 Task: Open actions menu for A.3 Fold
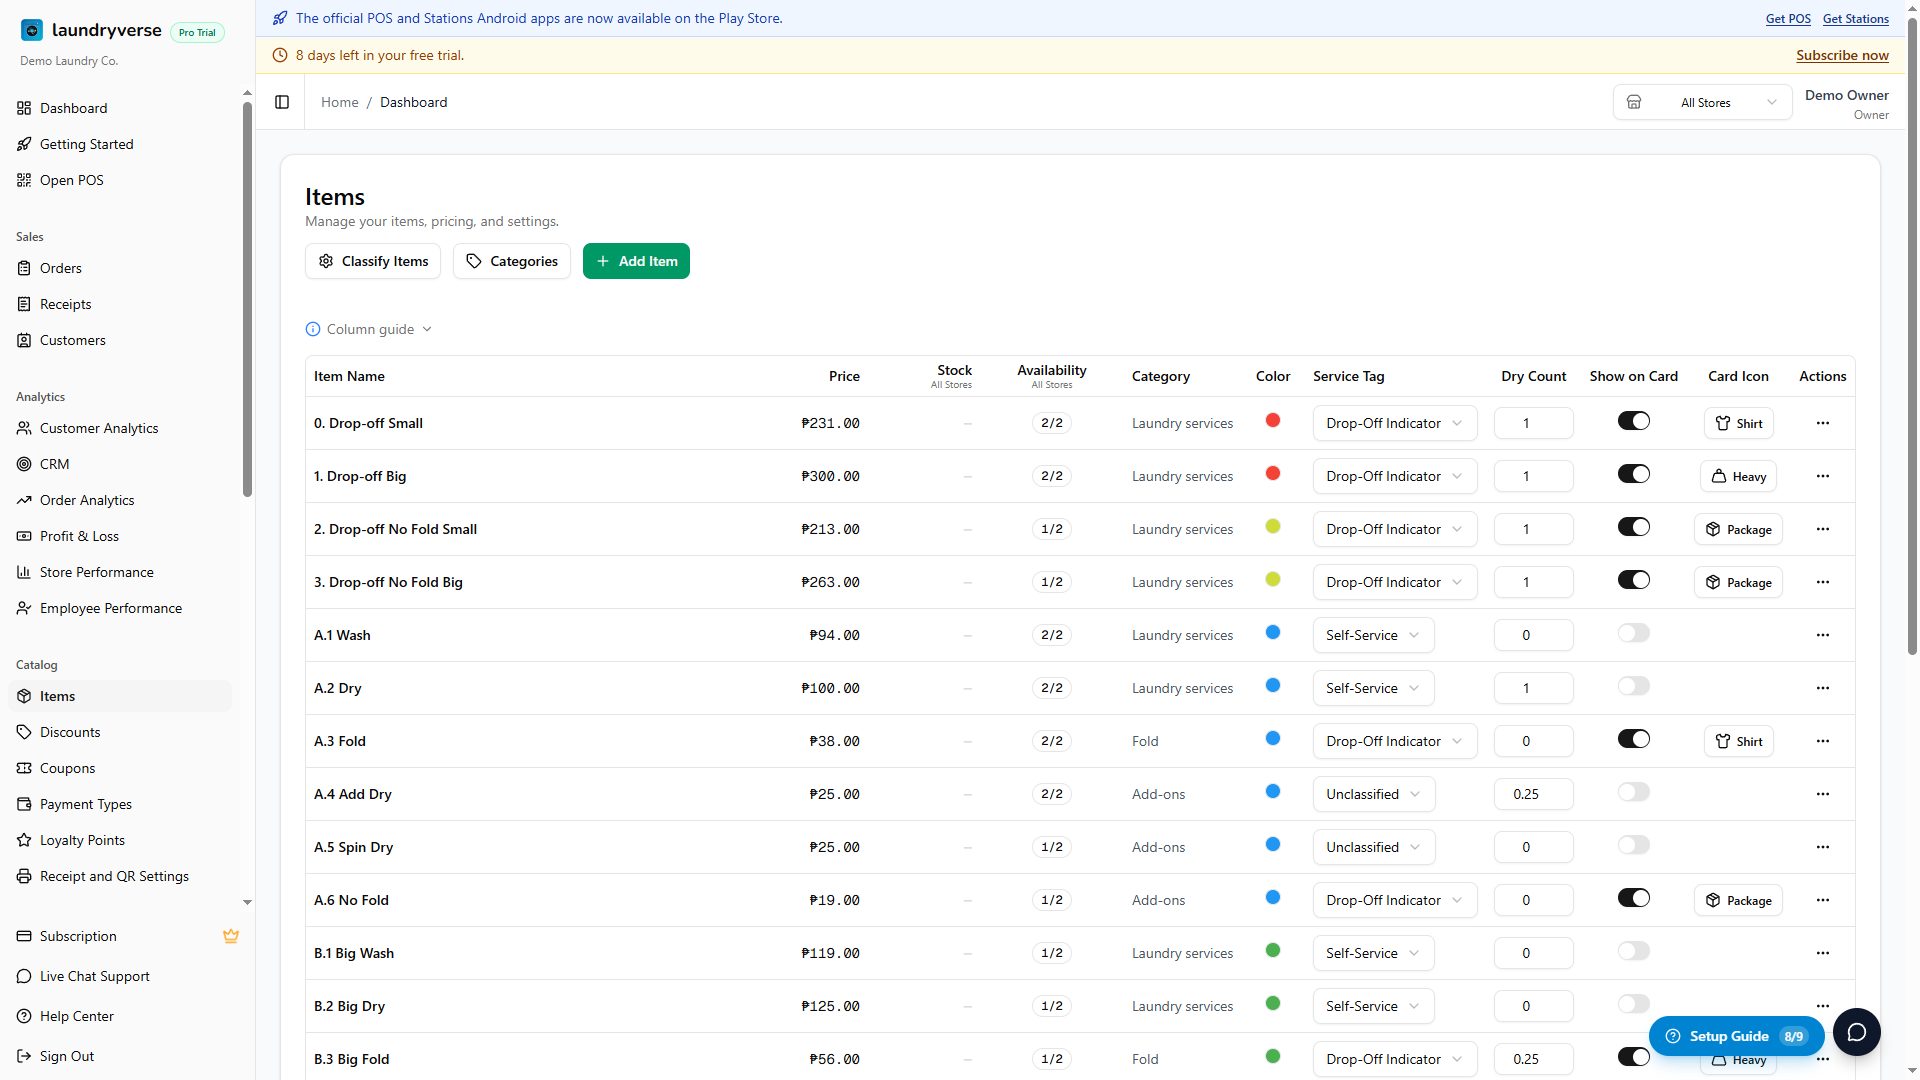1823,741
